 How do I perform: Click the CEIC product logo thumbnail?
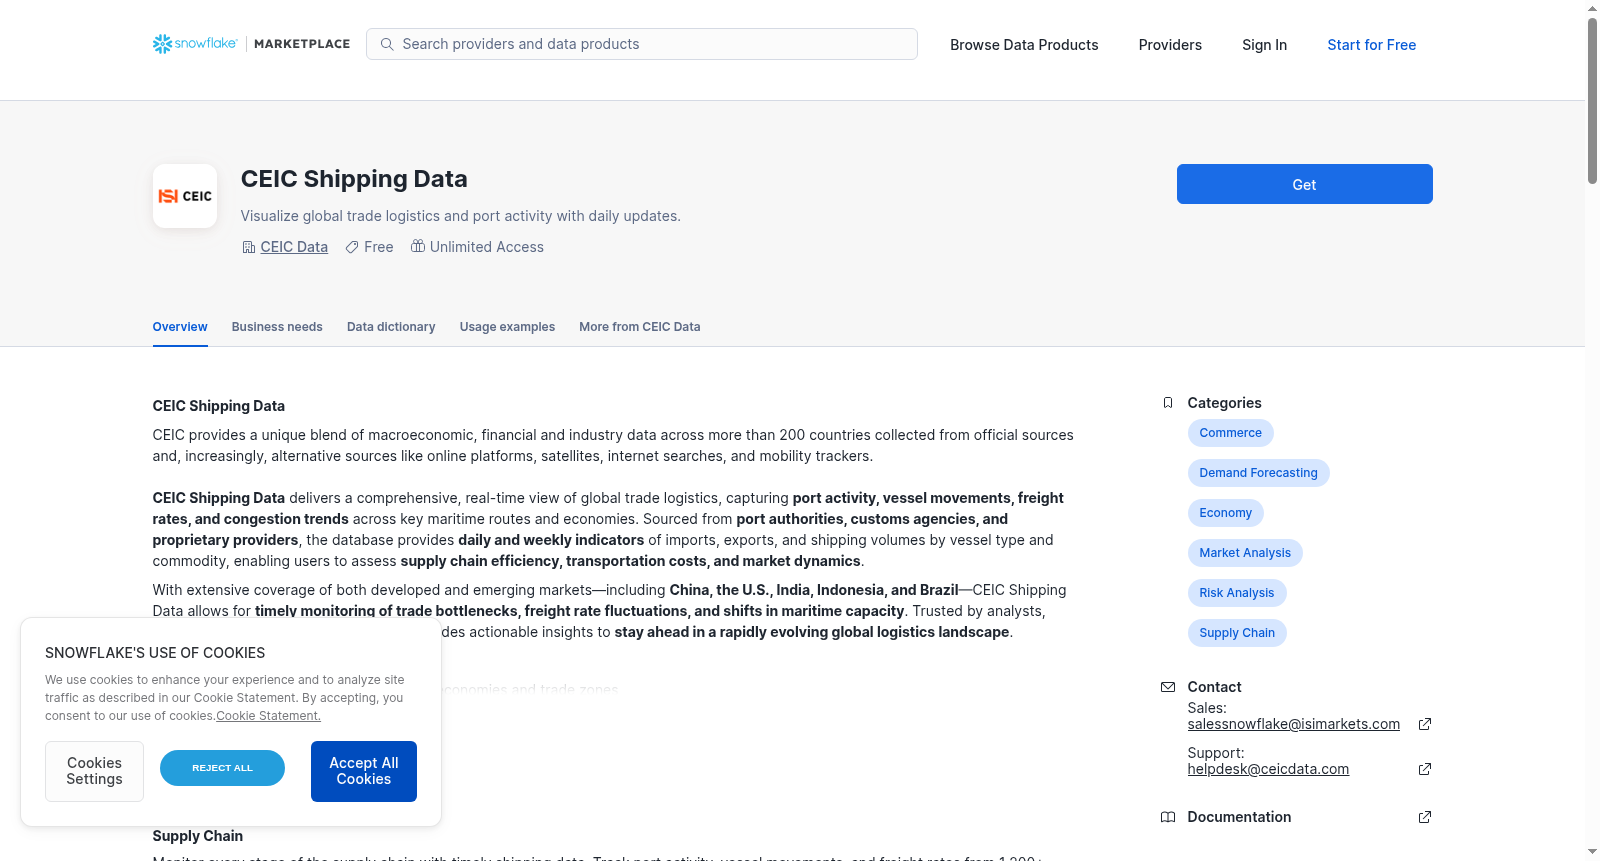tap(185, 196)
